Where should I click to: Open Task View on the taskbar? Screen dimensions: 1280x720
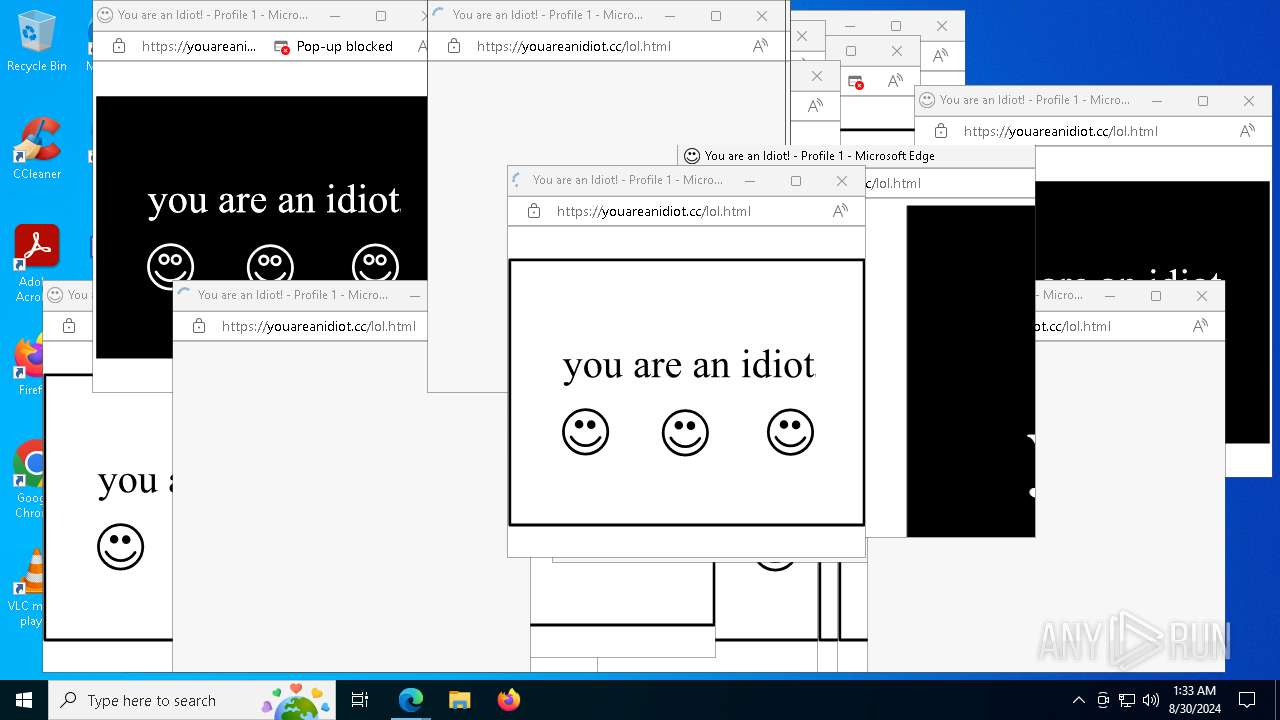coord(360,700)
